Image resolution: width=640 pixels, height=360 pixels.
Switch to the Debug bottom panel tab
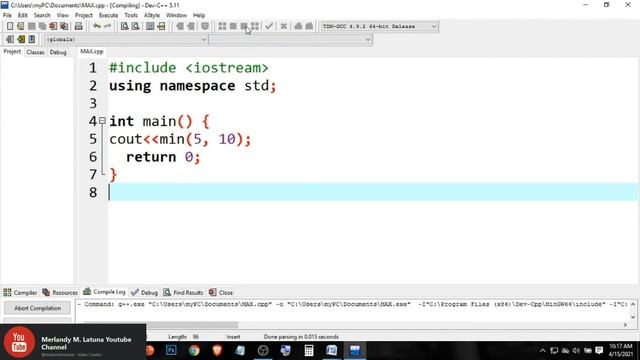coord(144,293)
